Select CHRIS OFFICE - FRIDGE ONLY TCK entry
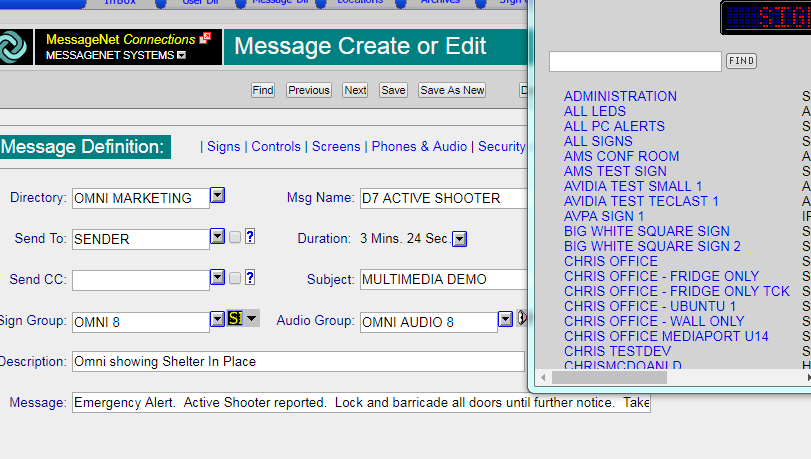The width and height of the screenshot is (811, 459). pyautogui.click(x=677, y=291)
